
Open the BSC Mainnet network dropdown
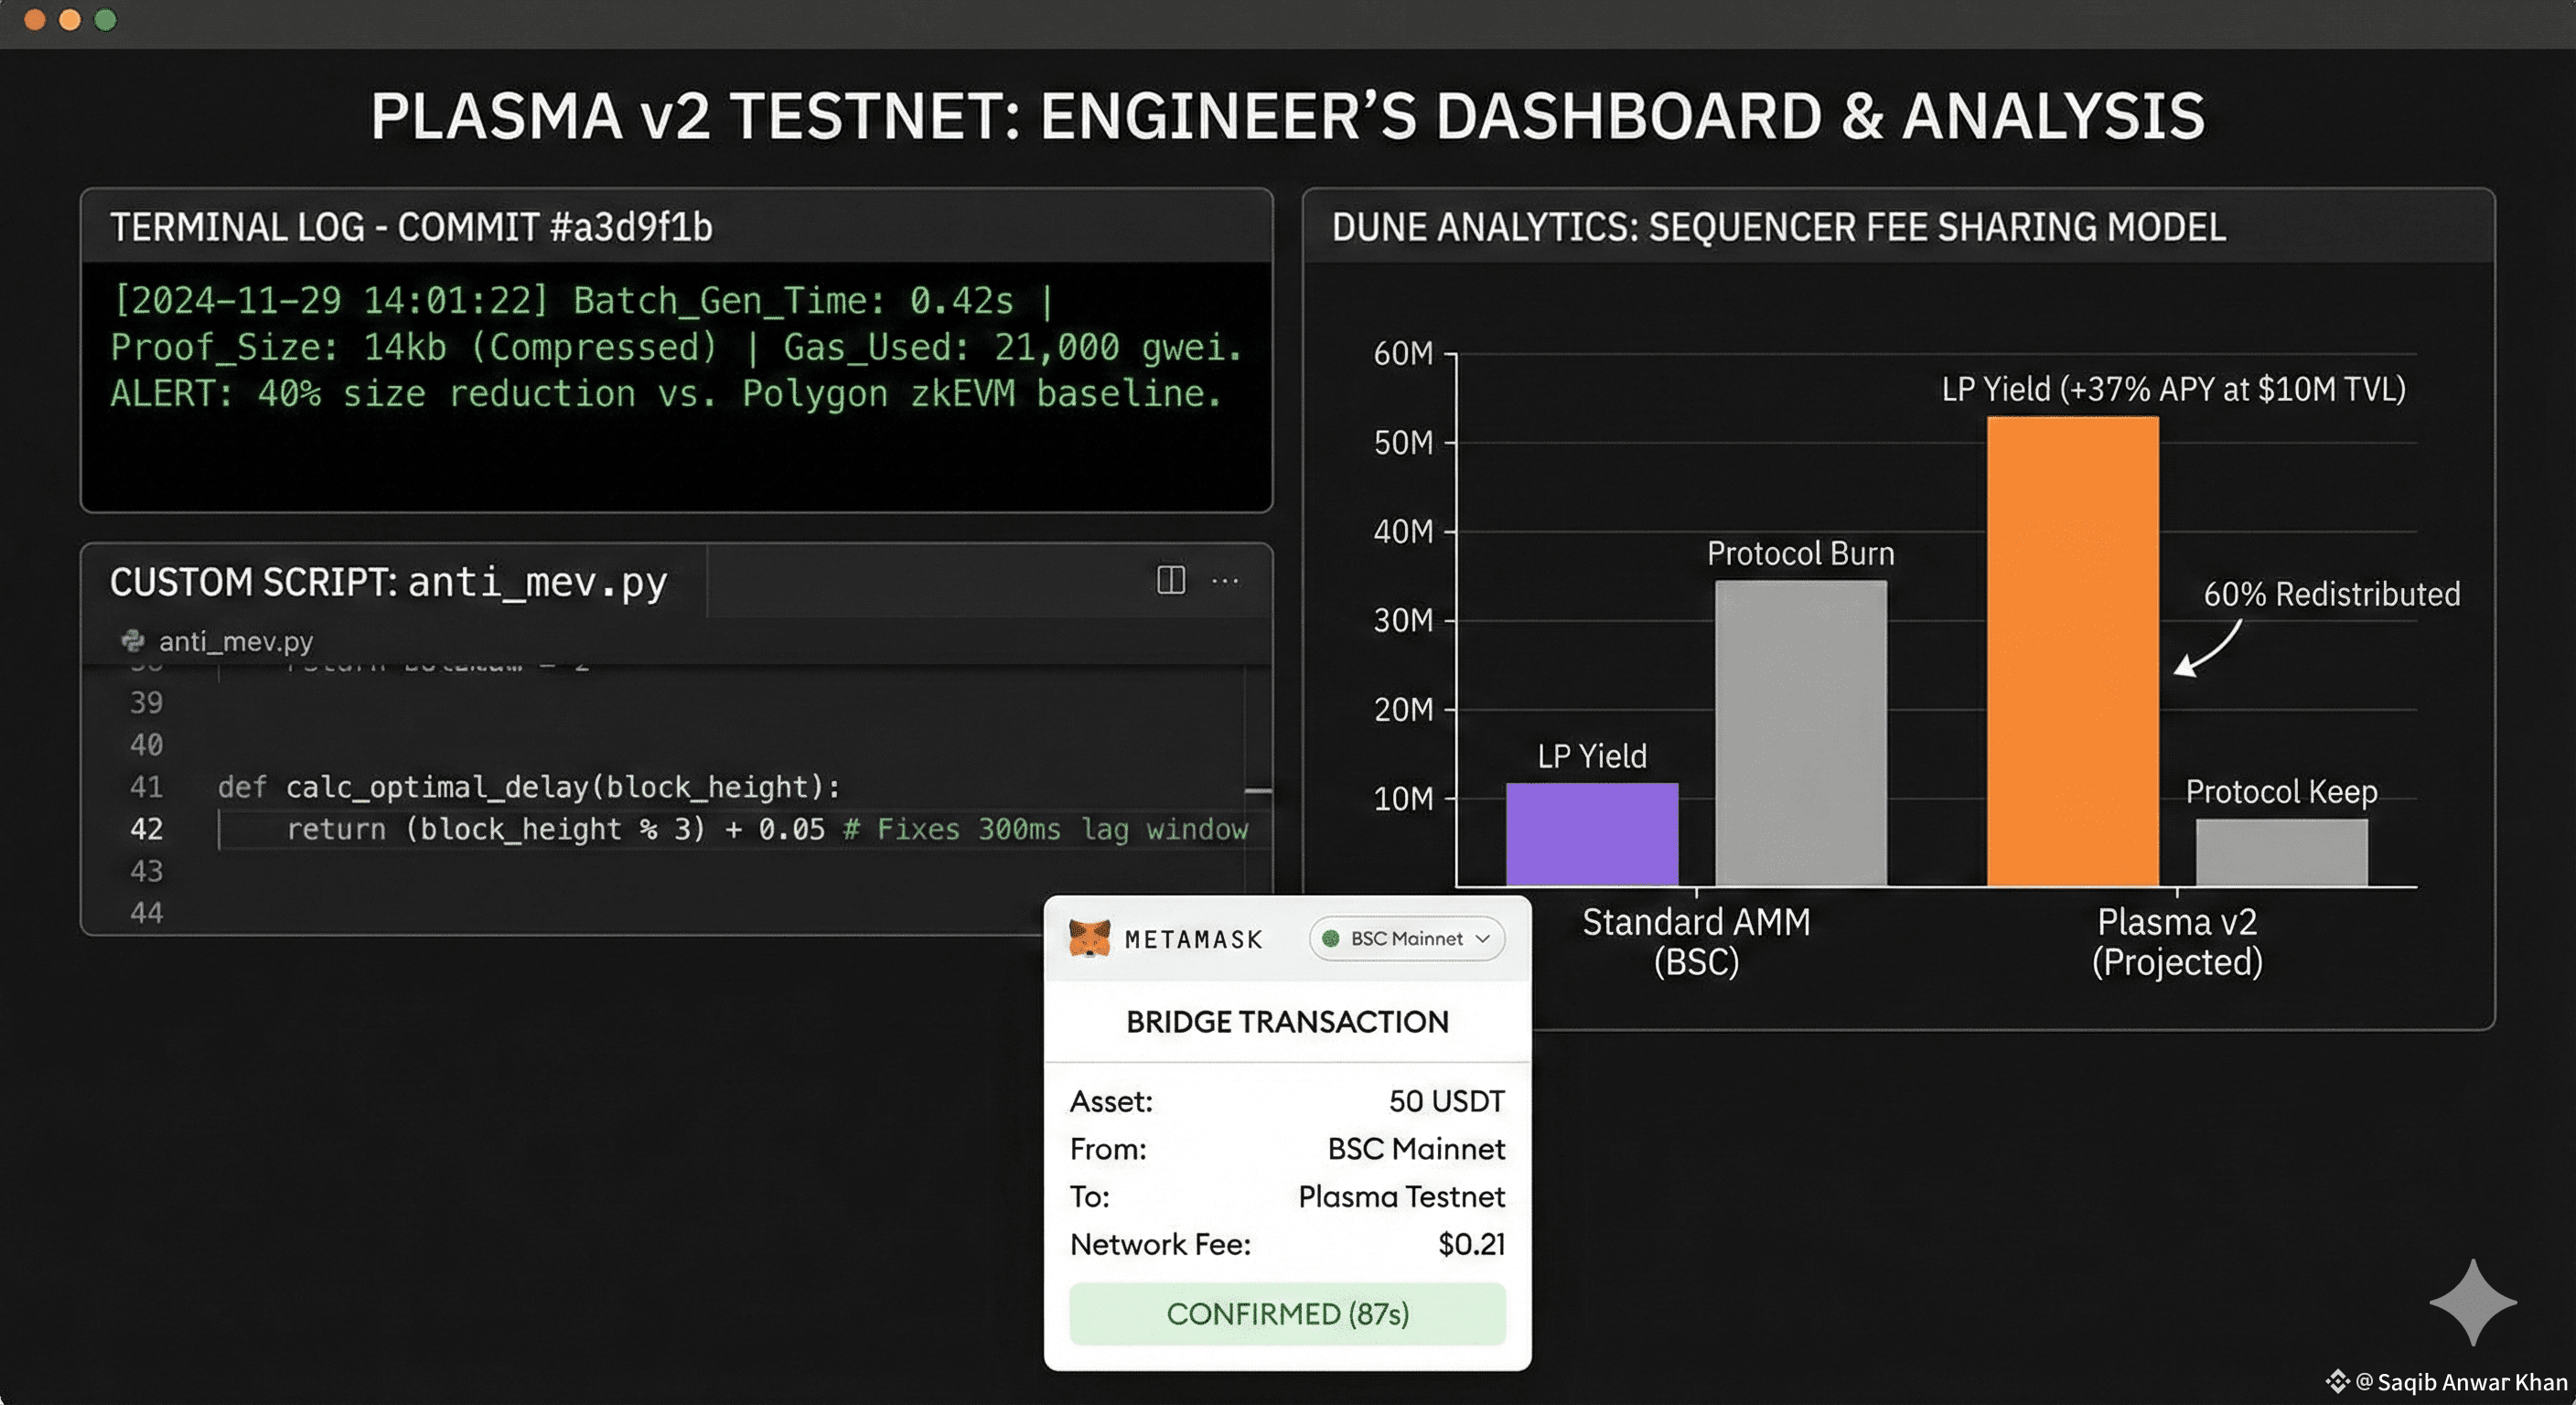point(1407,938)
